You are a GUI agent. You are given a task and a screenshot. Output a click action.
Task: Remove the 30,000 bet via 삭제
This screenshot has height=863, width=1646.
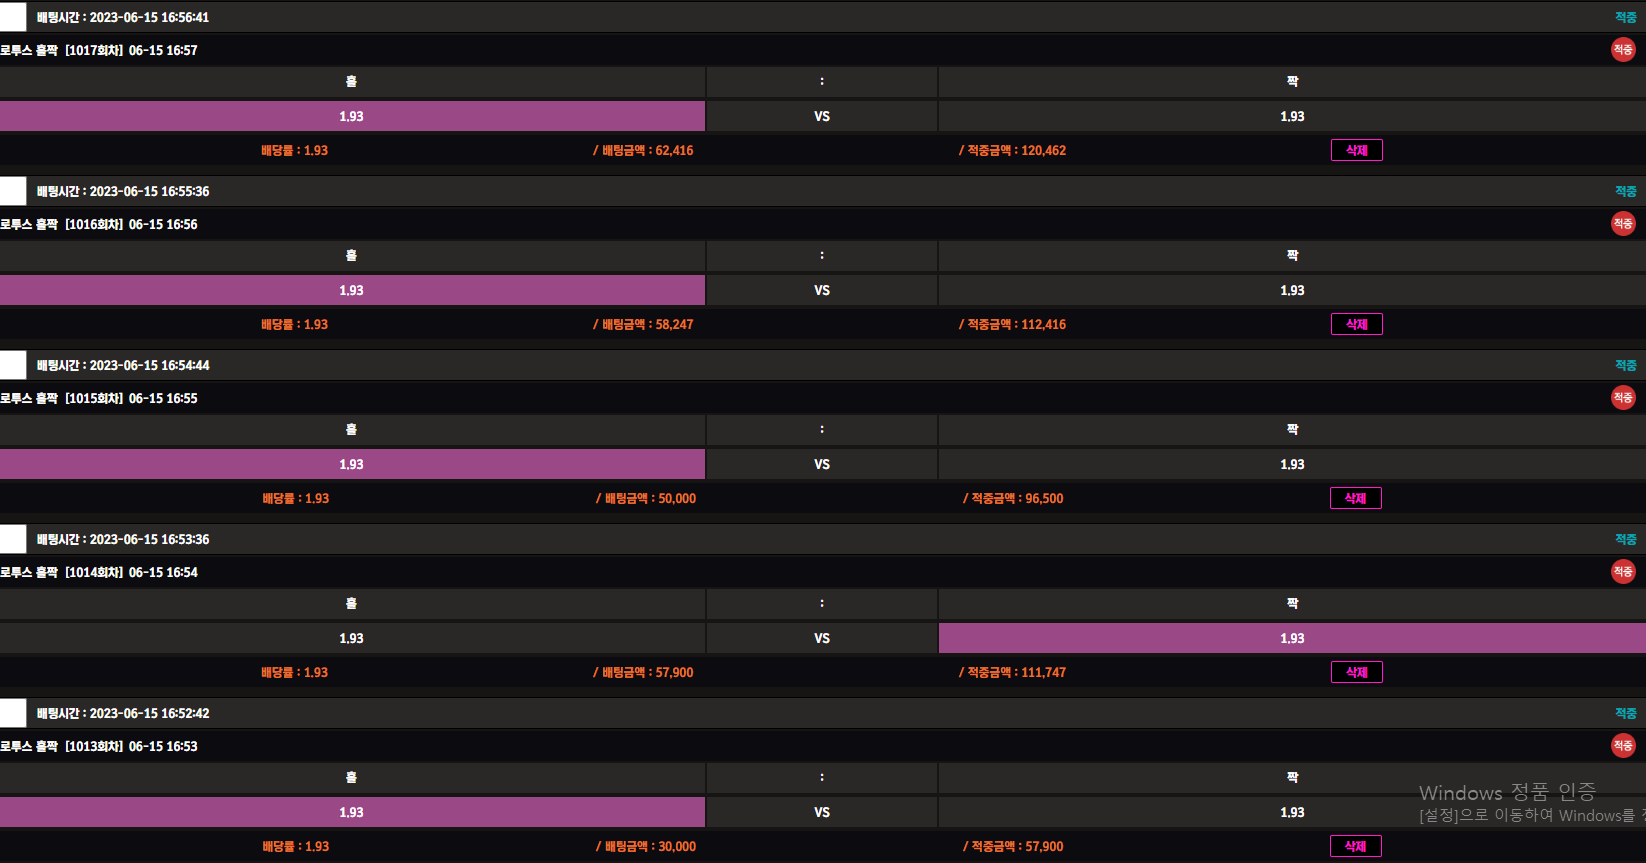[x=1355, y=846]
